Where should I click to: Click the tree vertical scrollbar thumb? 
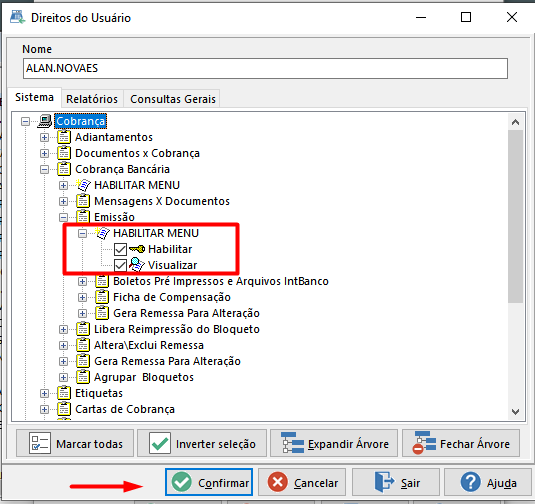tap(516, 216)
